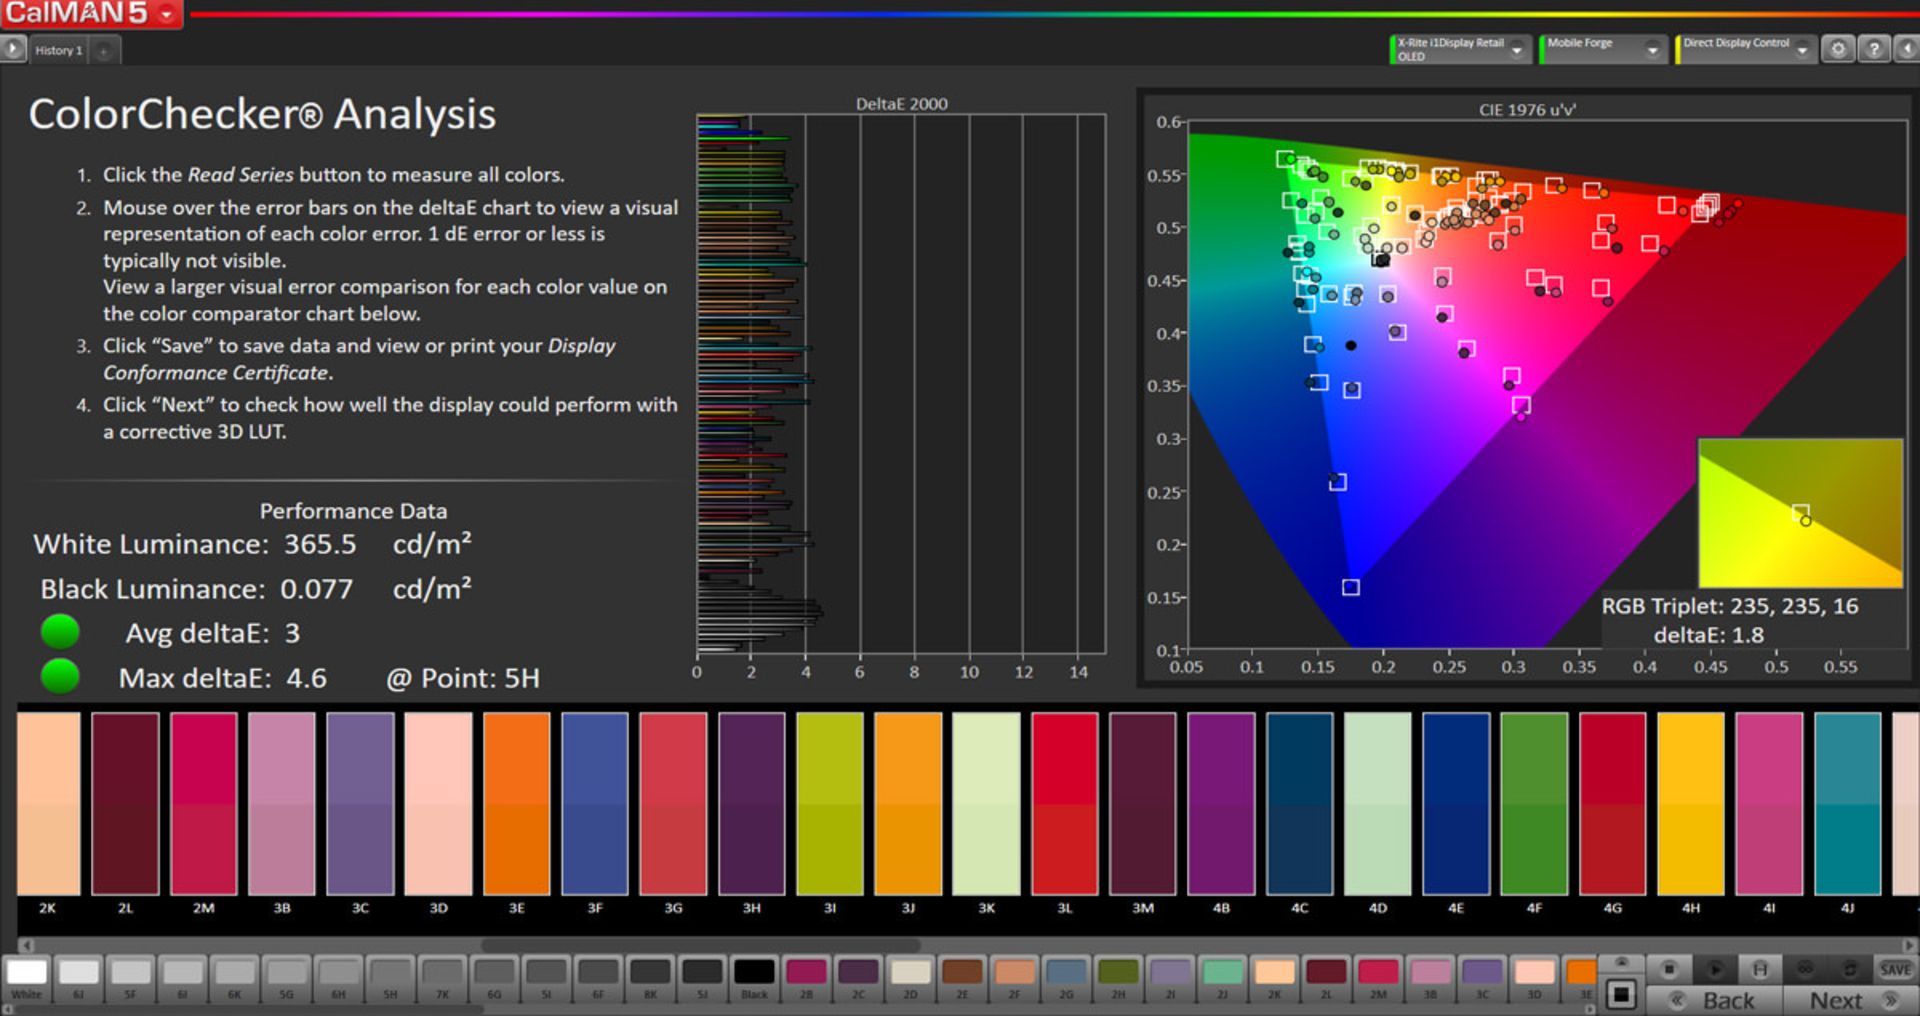Click the up arrow above the black square icon
The image size is (1920, 1016).
pyautogui.click(x=1621, y=962)
